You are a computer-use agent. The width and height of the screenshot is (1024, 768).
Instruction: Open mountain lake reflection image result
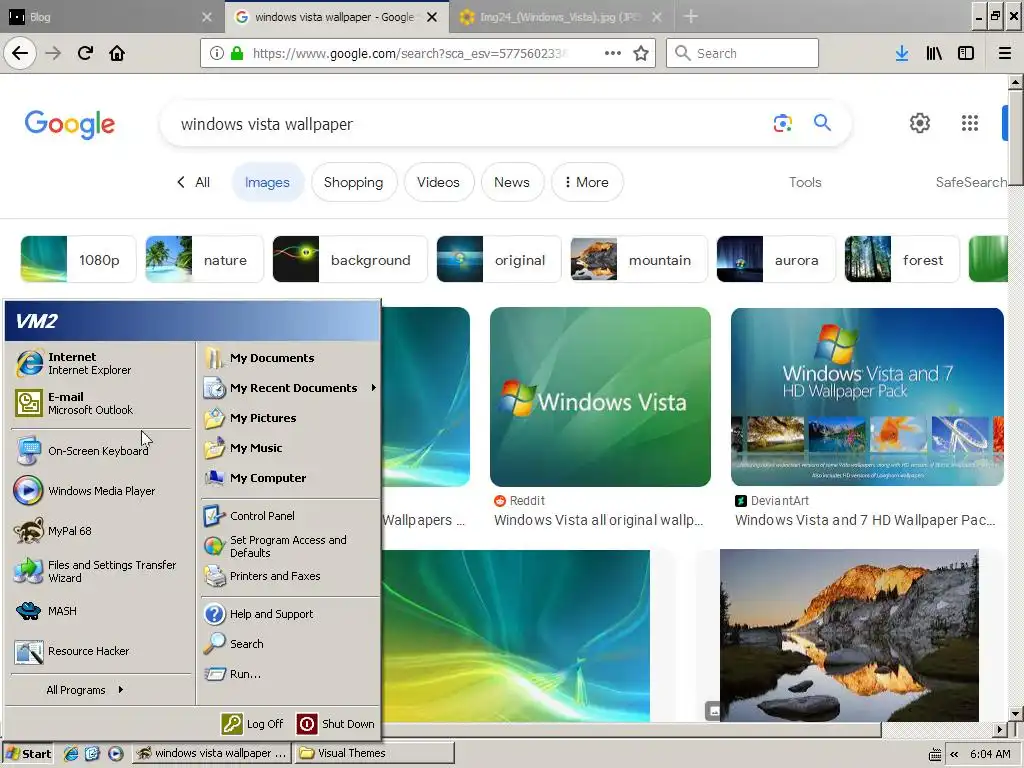click(849, 635)
